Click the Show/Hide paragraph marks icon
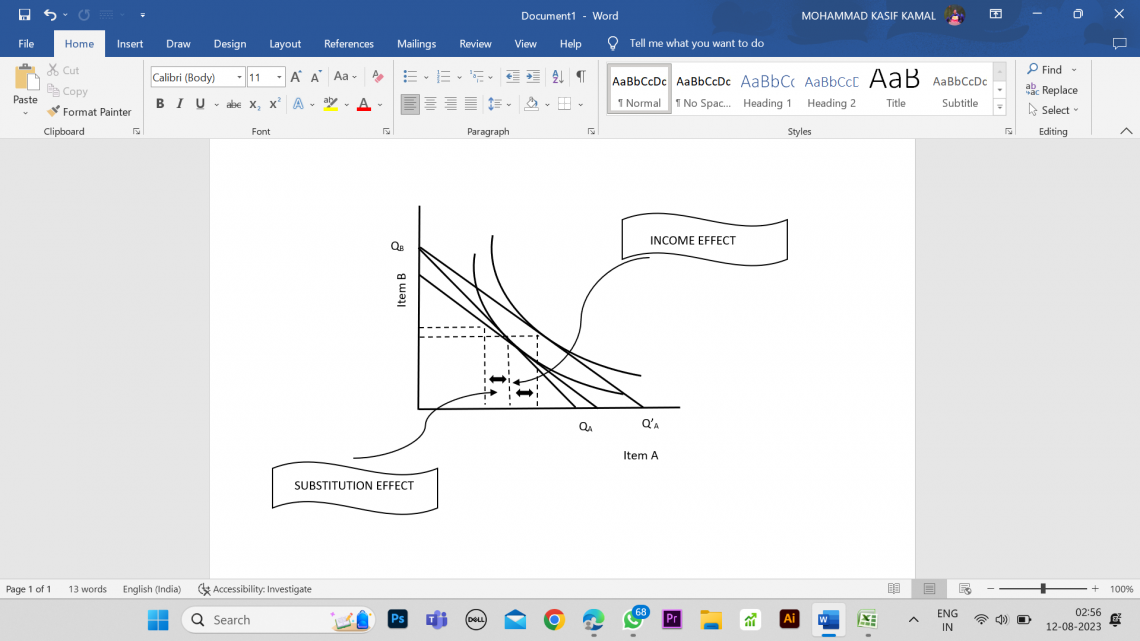The height and width of the screenshot is (641, 1140). [x=581, y=77]
